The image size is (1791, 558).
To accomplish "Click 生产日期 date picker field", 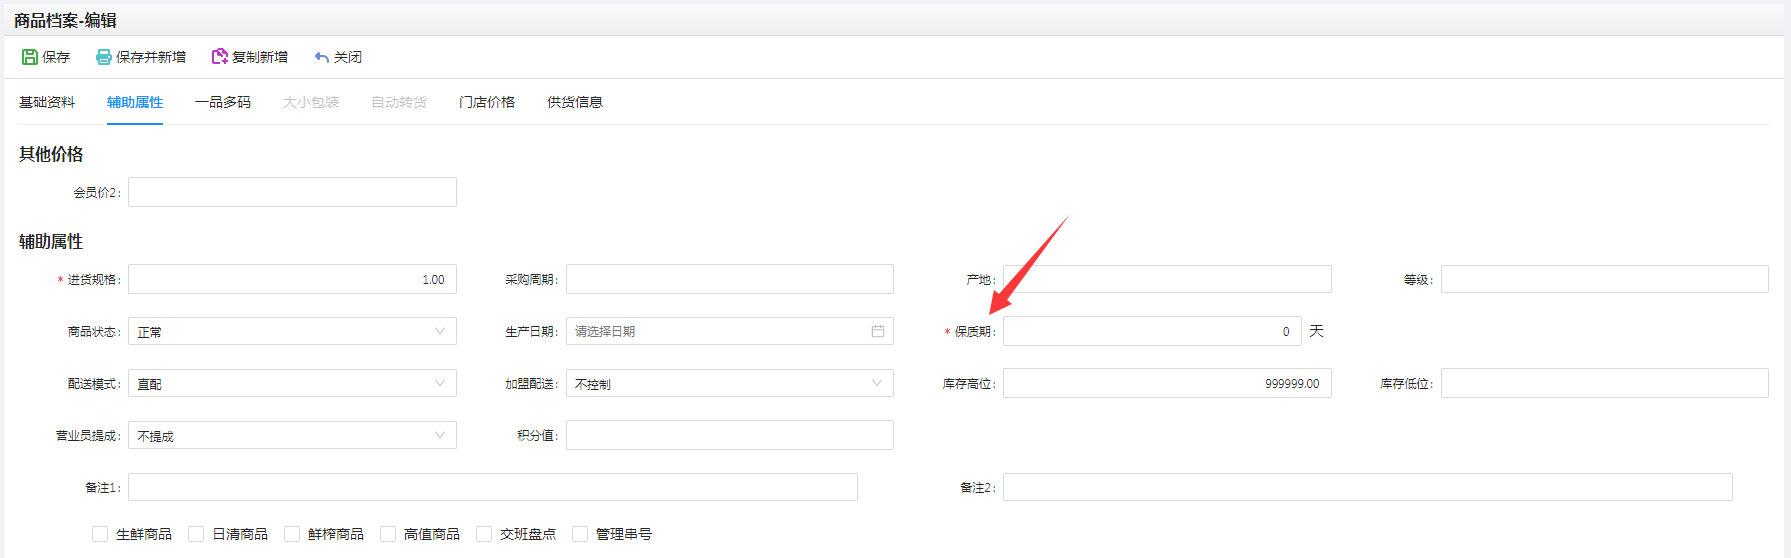I will pos(730,331).
